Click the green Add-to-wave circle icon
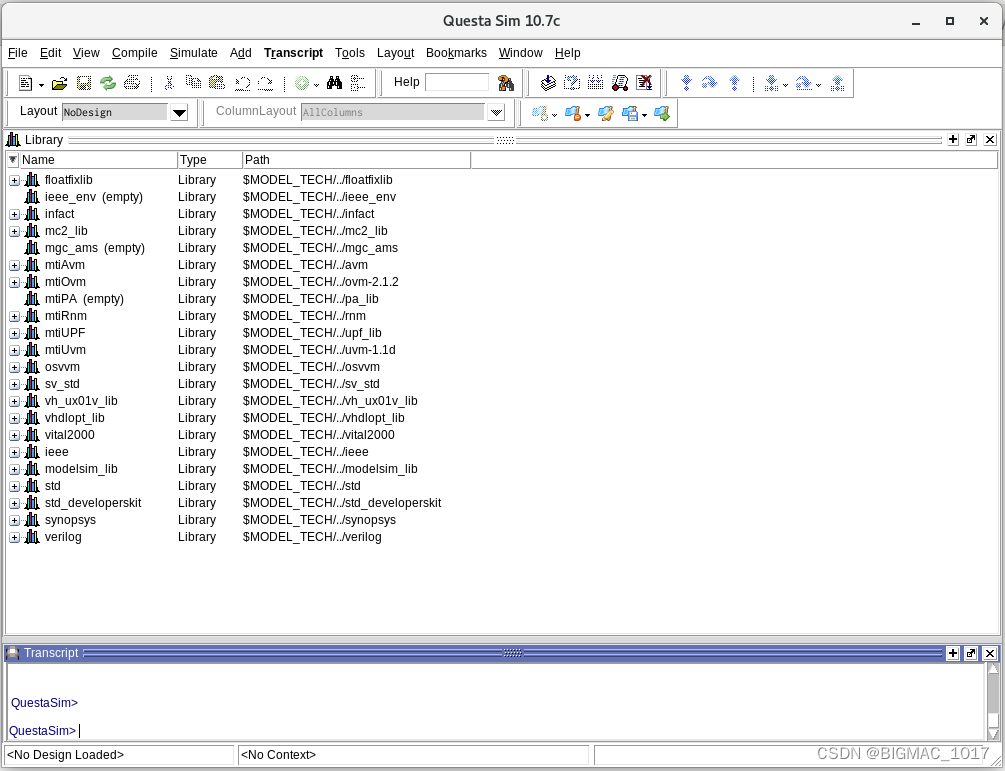Screen dimensions: 1005x771 click(302, 83)
